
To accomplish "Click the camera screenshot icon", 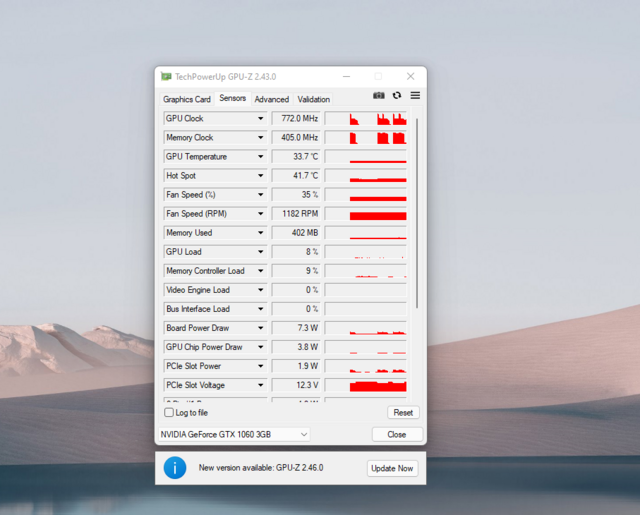I will [x=379, y=96].
